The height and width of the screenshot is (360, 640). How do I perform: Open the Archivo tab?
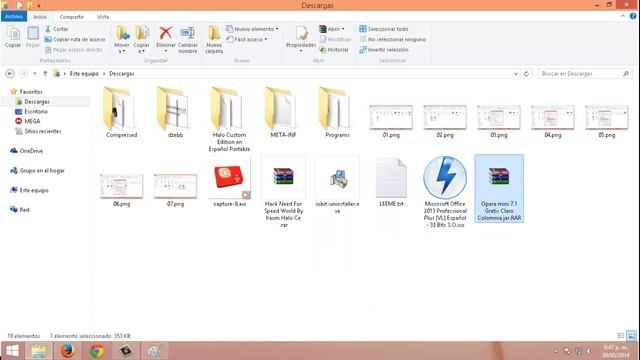14,17
